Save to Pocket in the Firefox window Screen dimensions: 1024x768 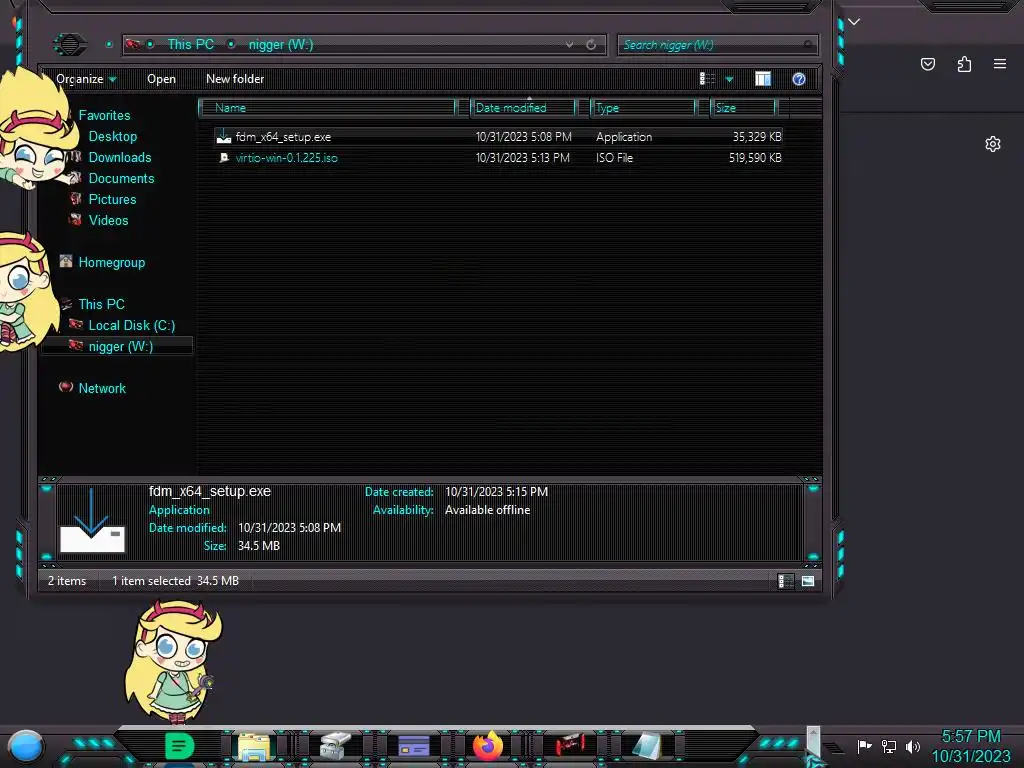click(x=928, y=64)
